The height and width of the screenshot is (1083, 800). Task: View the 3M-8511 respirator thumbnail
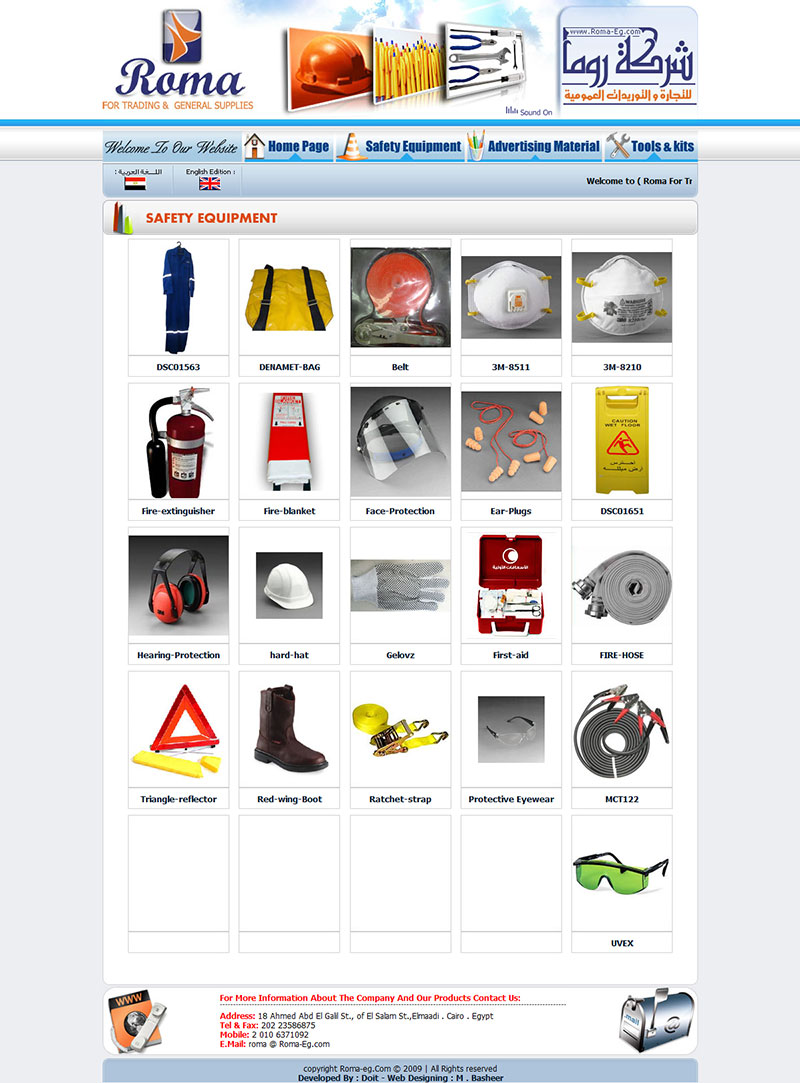511,297
